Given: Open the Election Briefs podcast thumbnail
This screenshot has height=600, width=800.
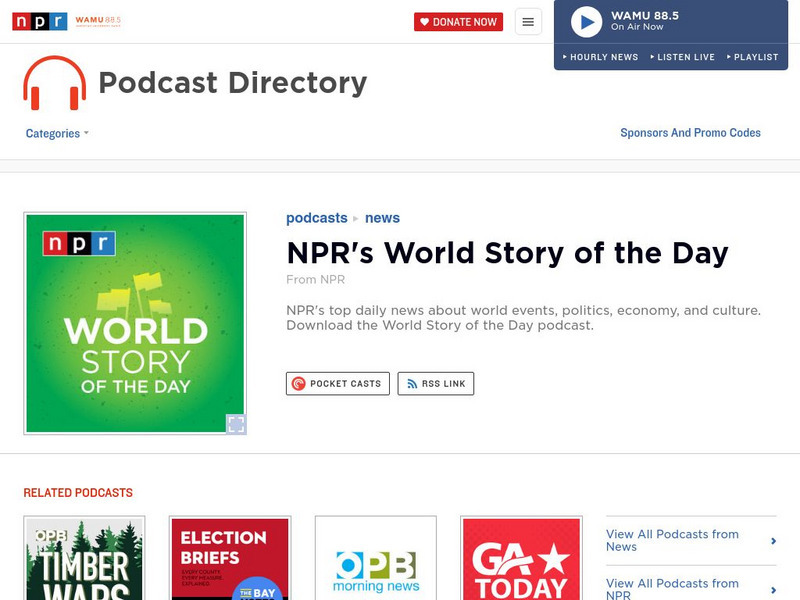Looking at the screenshot, I should tap(230, 558).
